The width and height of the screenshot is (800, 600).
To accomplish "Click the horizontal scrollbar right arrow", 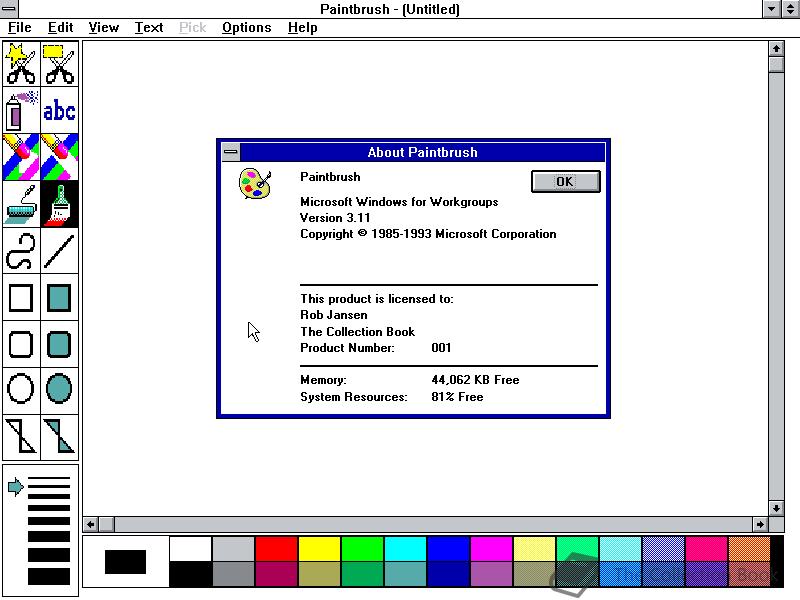I will click(x=760, y=524).
